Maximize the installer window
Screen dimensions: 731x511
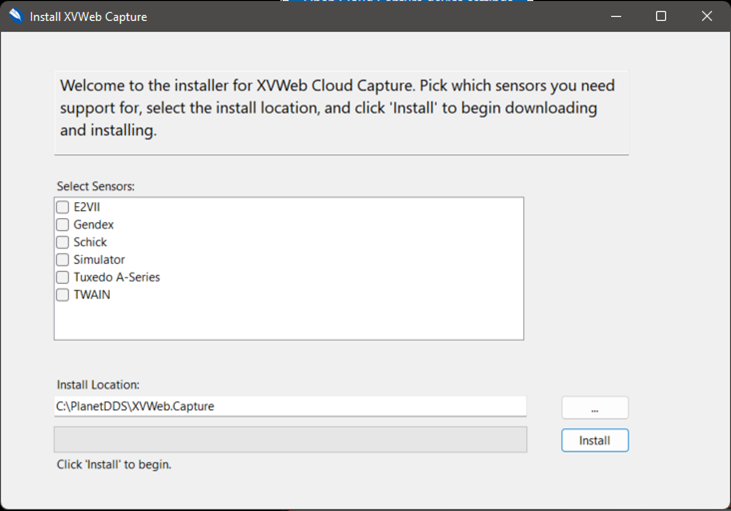tap(660, 16)
